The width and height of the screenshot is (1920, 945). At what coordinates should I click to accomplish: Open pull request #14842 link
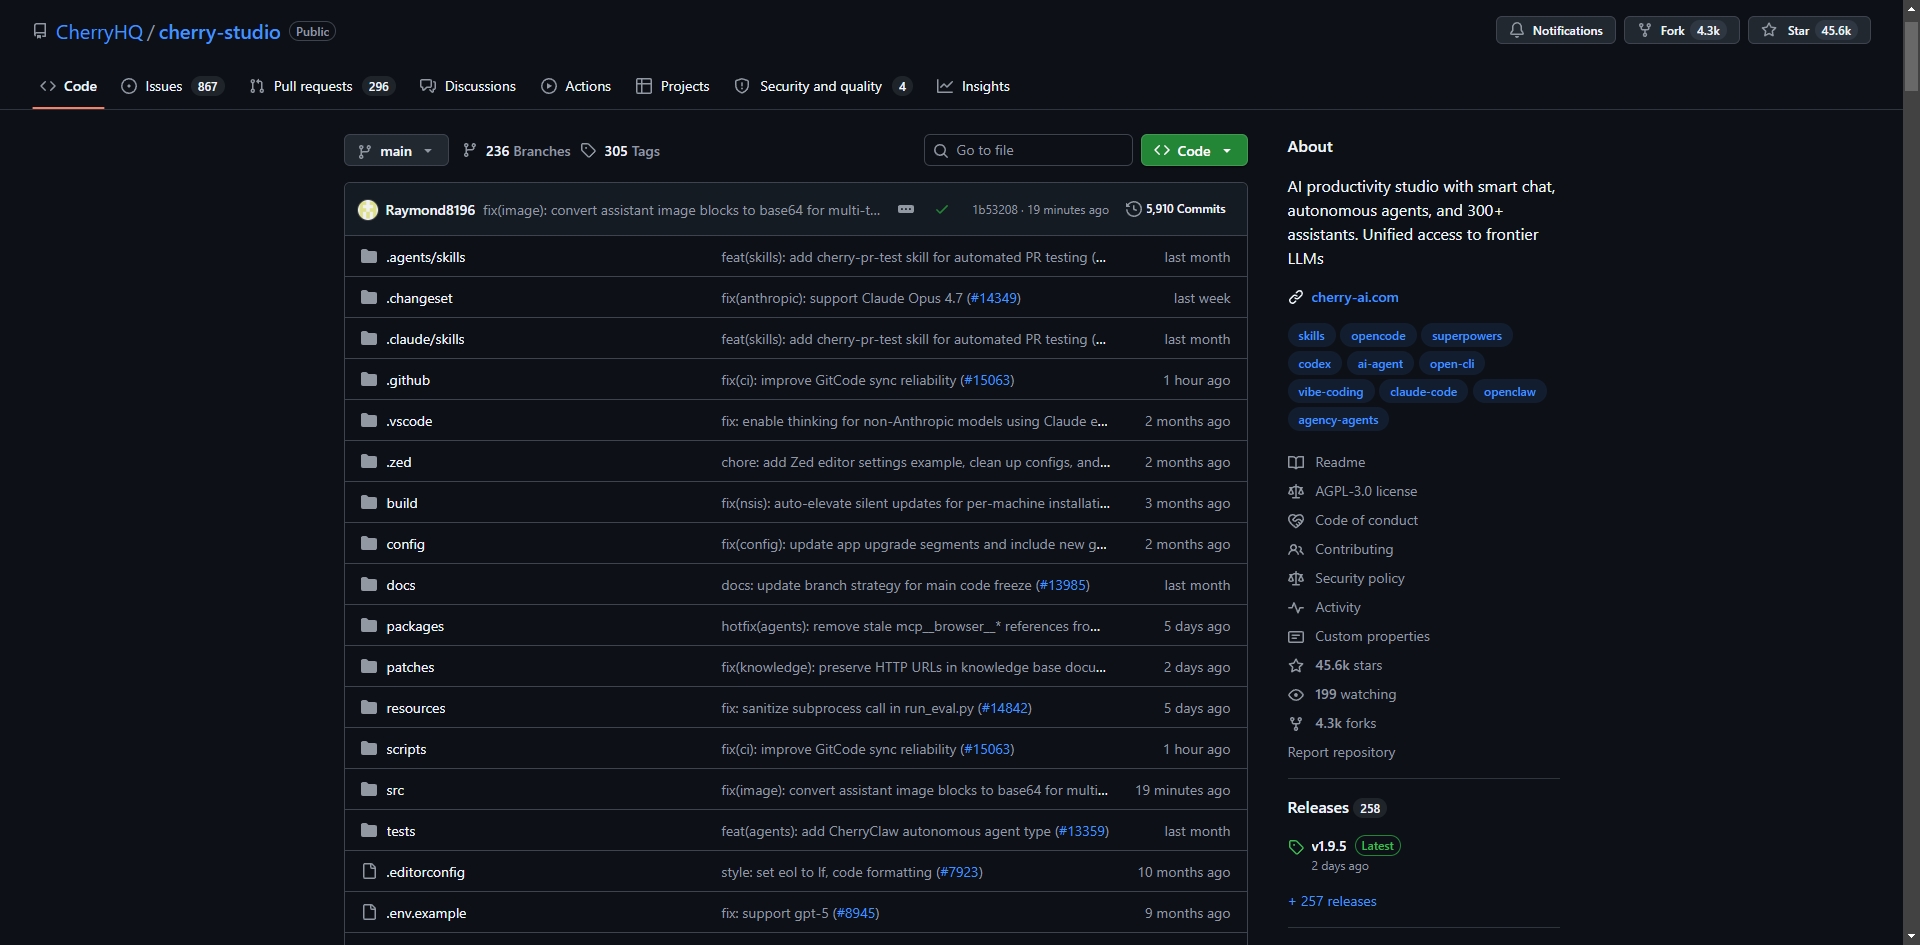click(1005, 708)
